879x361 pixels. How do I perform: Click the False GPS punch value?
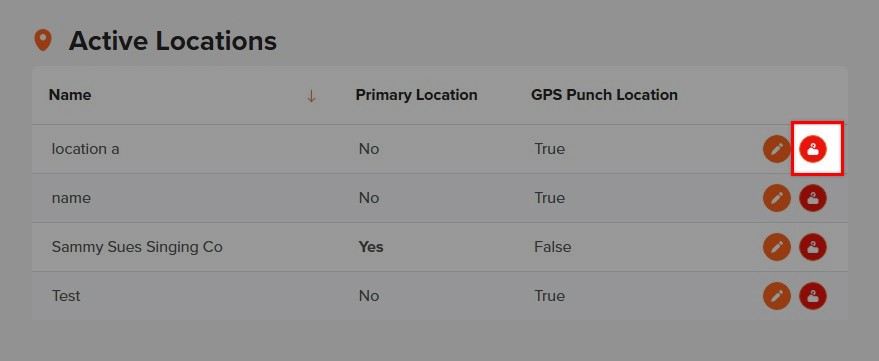pyautogui.click(x=553, y=247)
